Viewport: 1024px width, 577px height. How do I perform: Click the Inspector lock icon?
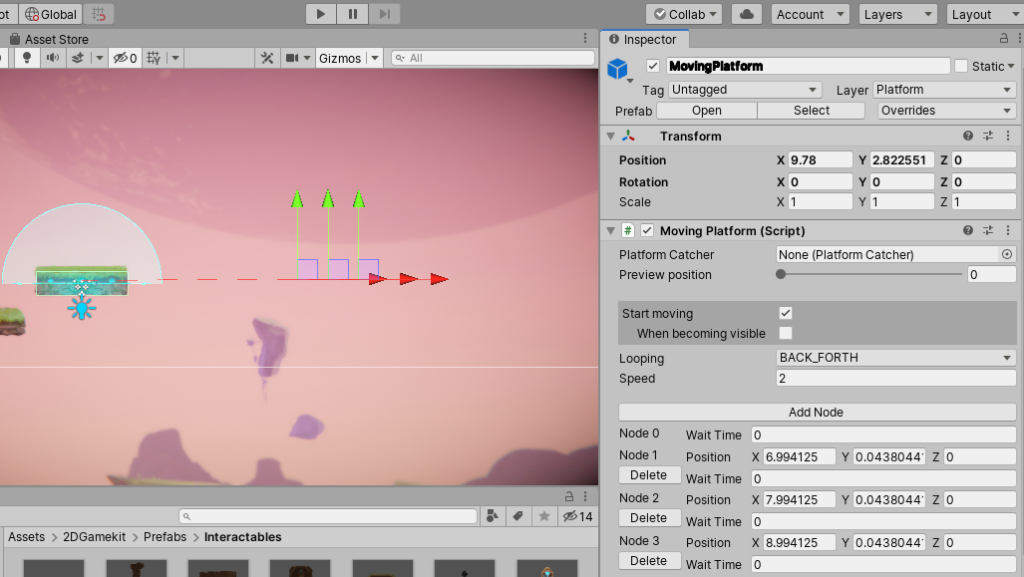(x=1004, y=38)
